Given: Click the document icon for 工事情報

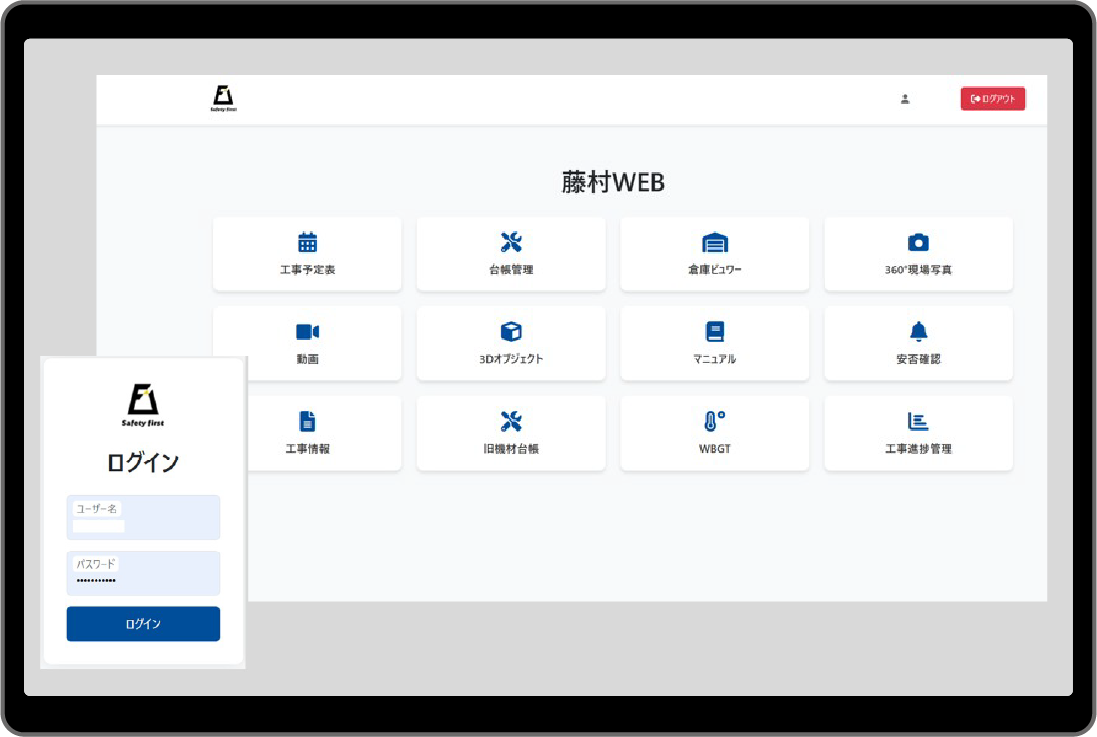Looking at the screenshot, I should 307,421.
